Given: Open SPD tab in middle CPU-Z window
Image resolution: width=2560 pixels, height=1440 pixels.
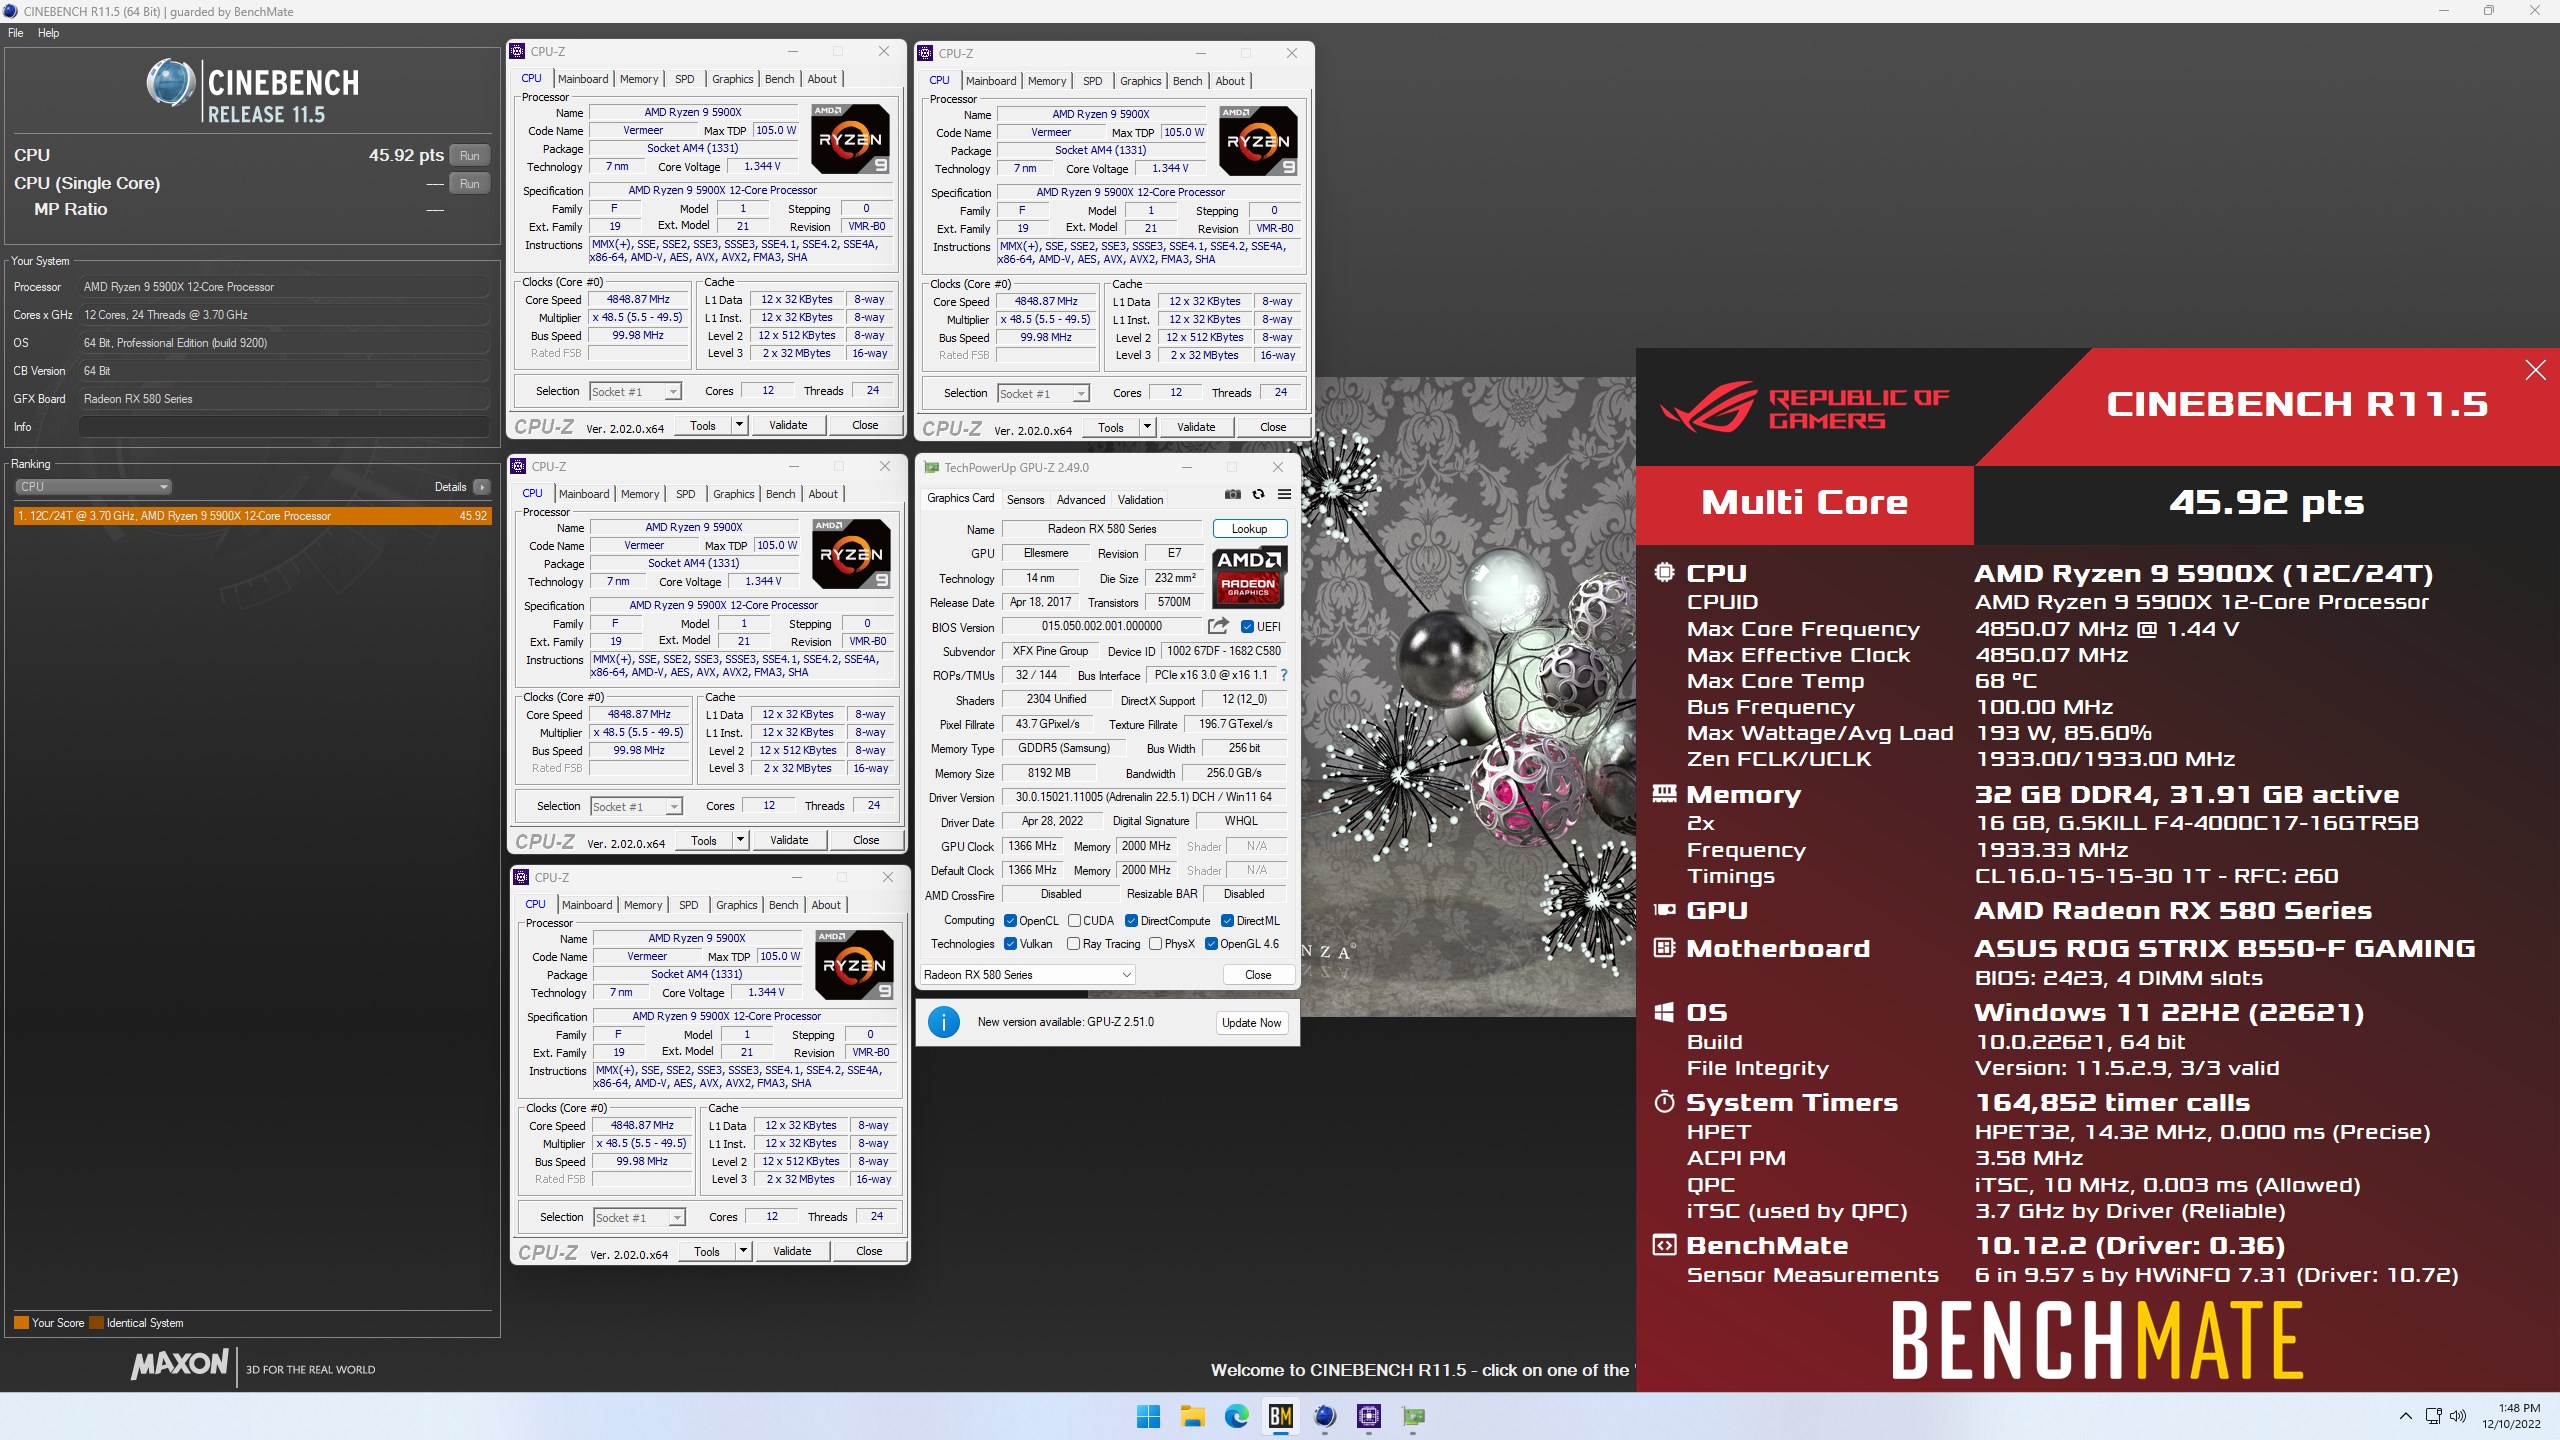Looking at the screenshot, I should (685, 494).
